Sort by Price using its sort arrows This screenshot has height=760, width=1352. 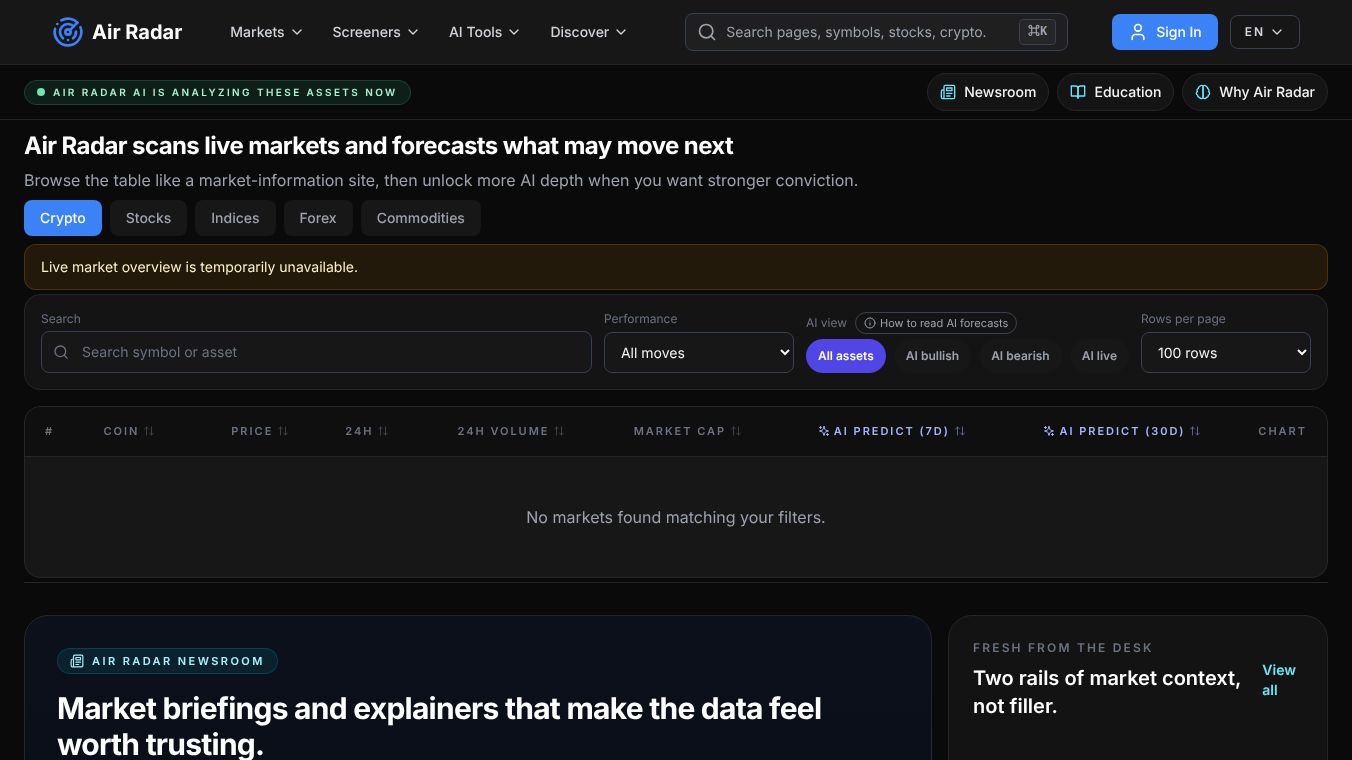(x=283, y=431)
